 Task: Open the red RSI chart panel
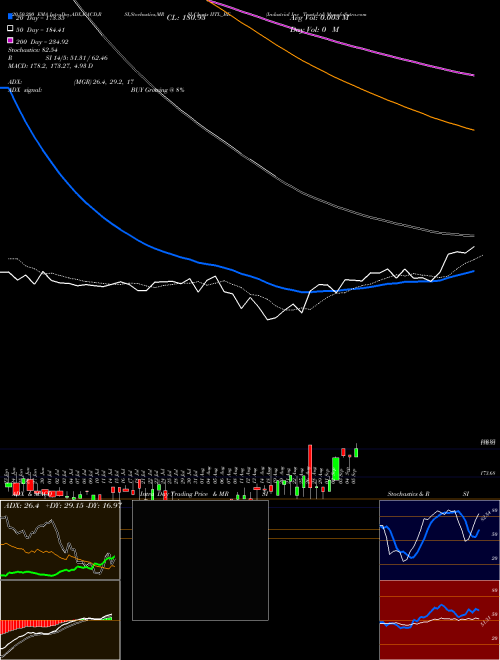[439, 620]
